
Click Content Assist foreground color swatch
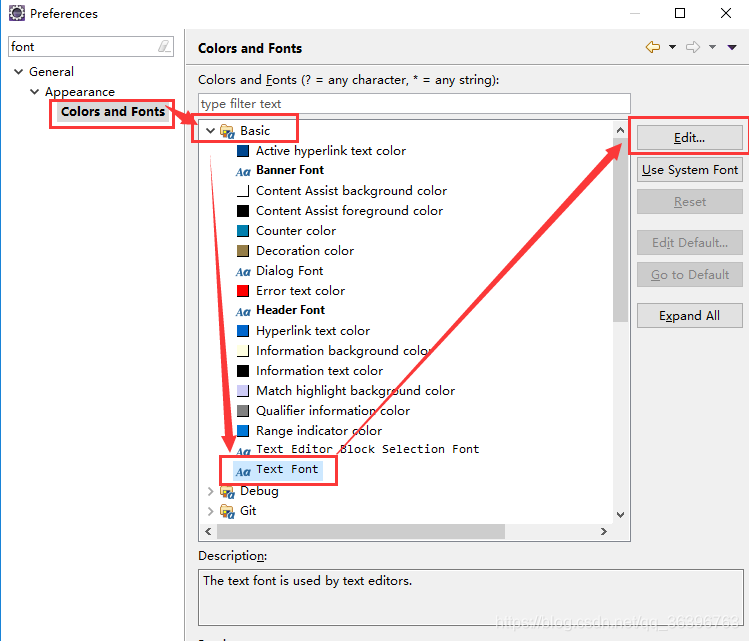point(243,211)
